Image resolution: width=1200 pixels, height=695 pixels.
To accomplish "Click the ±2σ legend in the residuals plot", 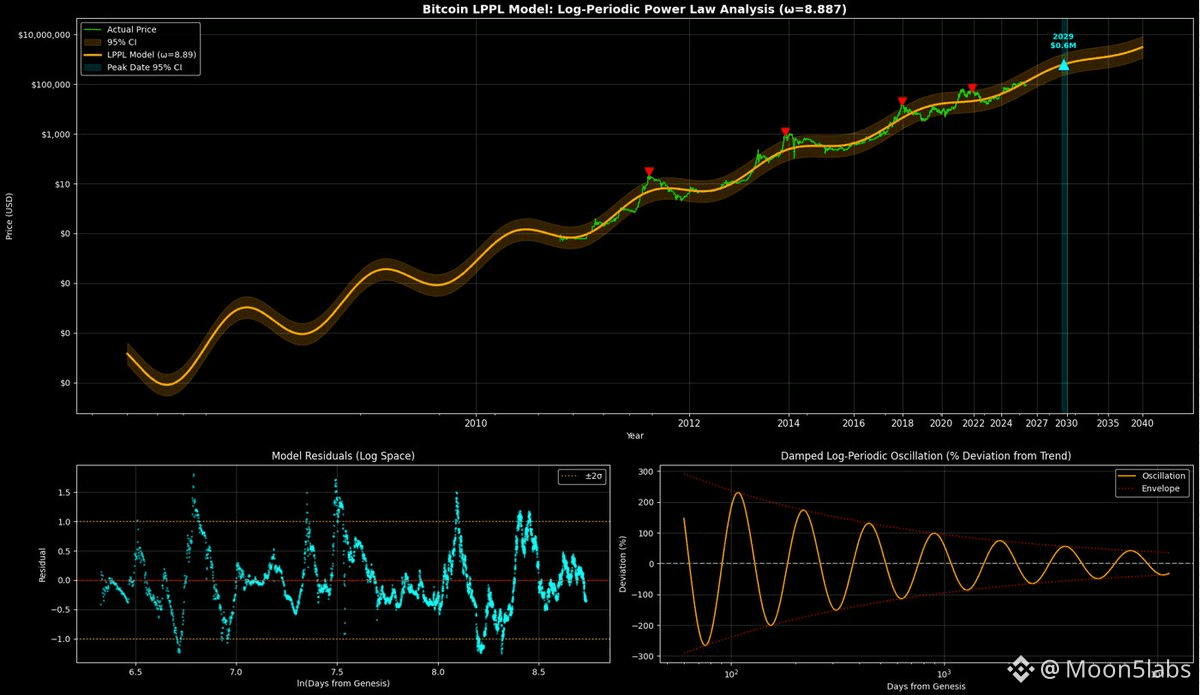I will 581,476.
